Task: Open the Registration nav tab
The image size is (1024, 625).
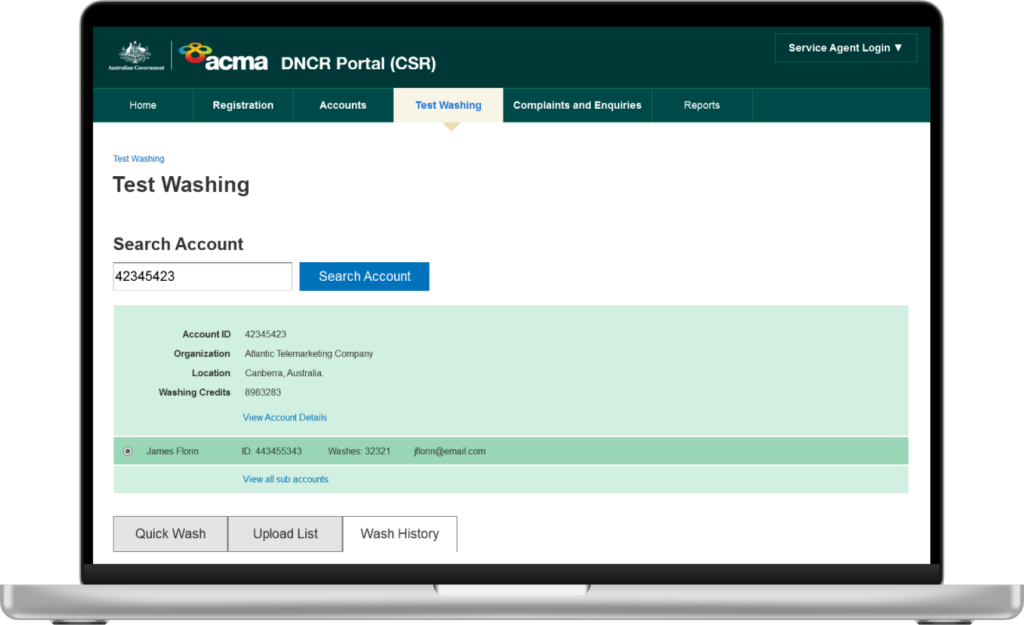Action: 243,105
